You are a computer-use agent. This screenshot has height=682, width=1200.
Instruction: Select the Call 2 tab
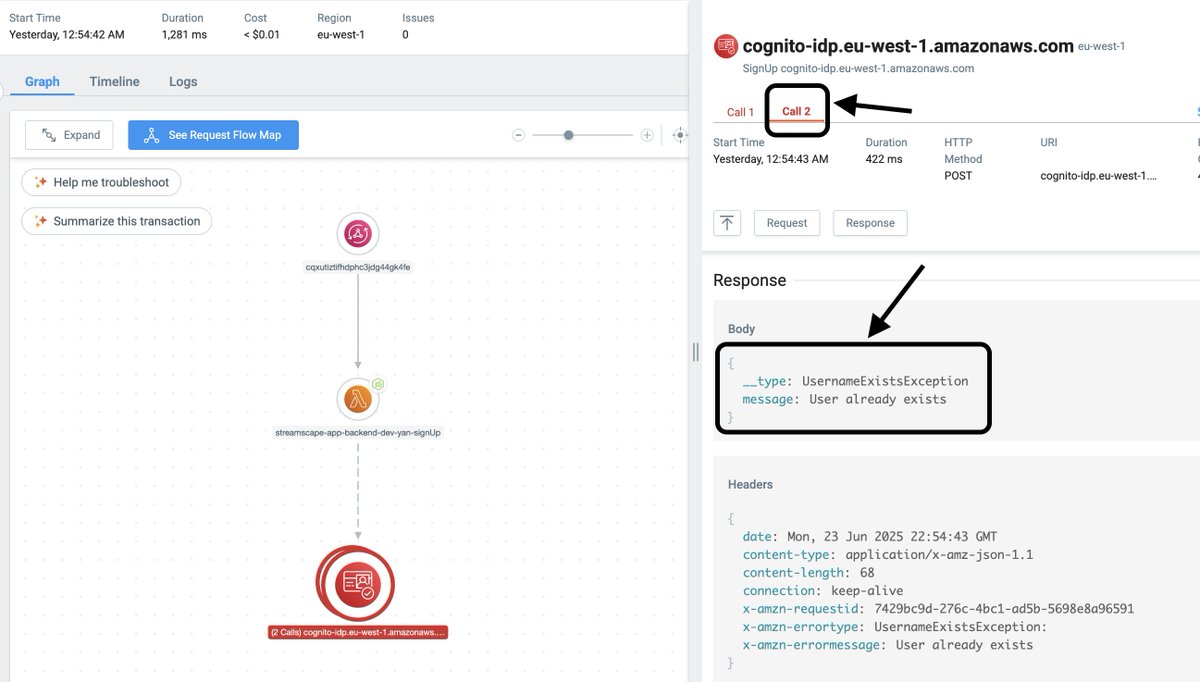click(x=796, y=111)
